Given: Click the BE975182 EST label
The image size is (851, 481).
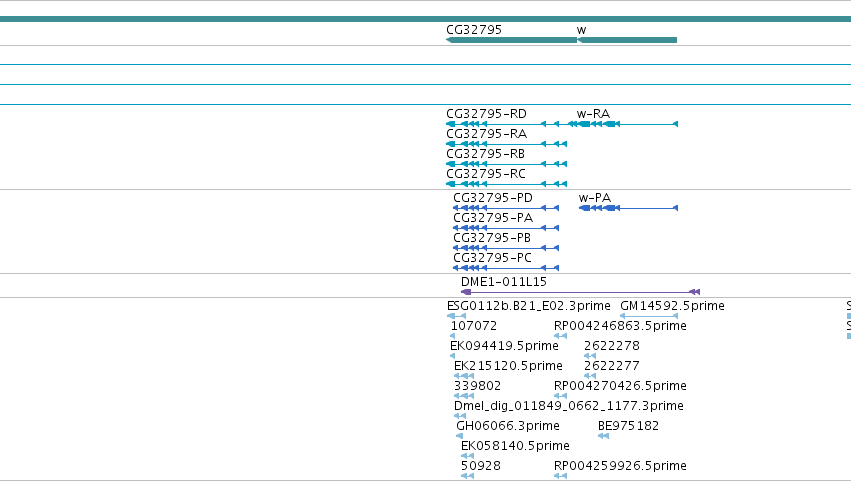Looking at the screenshot, I should pos(628,427).
